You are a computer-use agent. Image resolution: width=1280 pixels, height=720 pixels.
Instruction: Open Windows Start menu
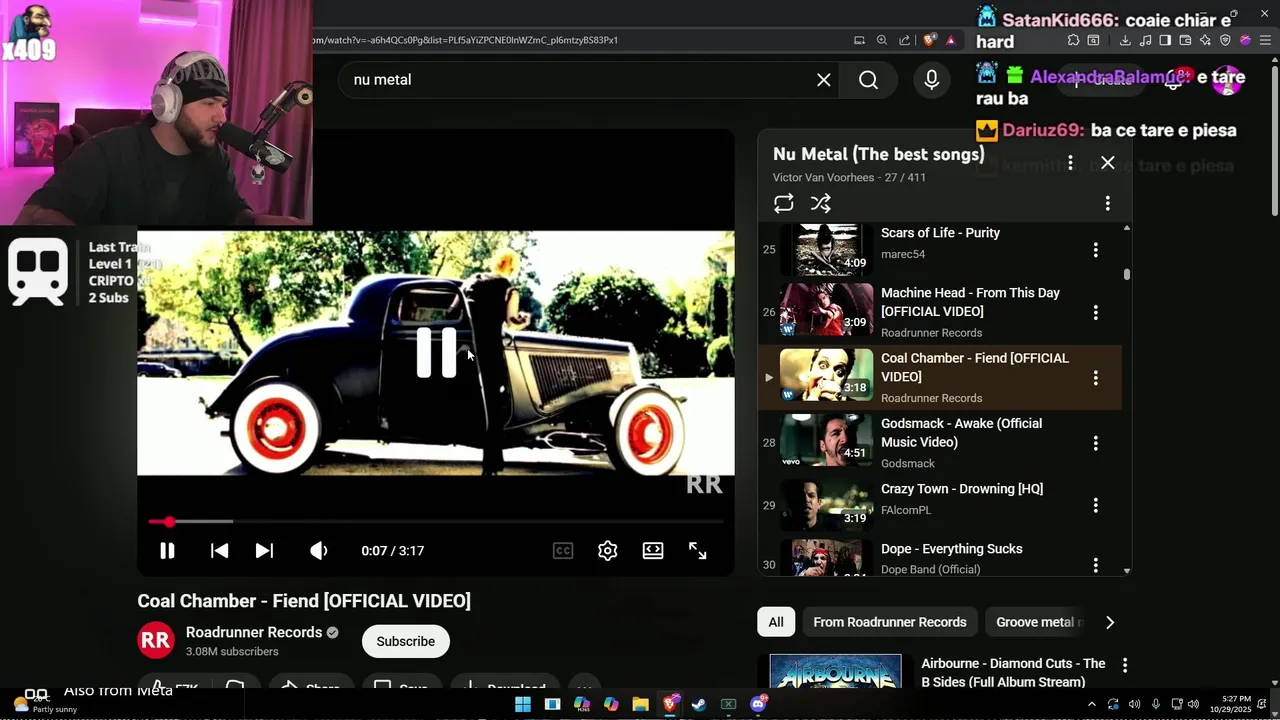[x=523, y=704]
